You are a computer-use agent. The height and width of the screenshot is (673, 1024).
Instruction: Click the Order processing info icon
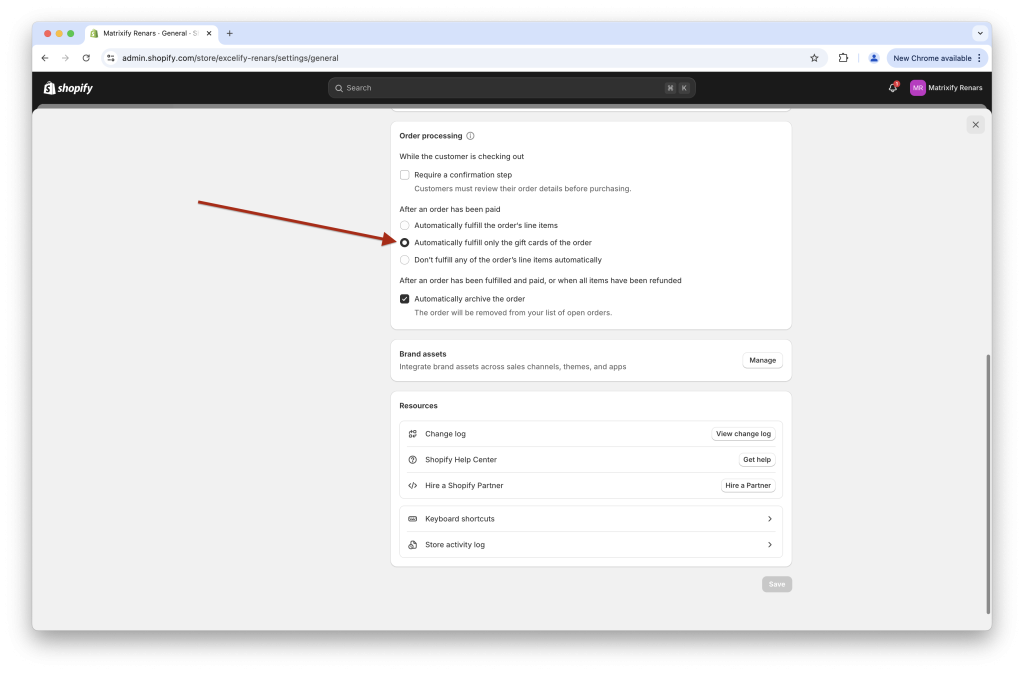pyautogui.click(x=469, y=136)
